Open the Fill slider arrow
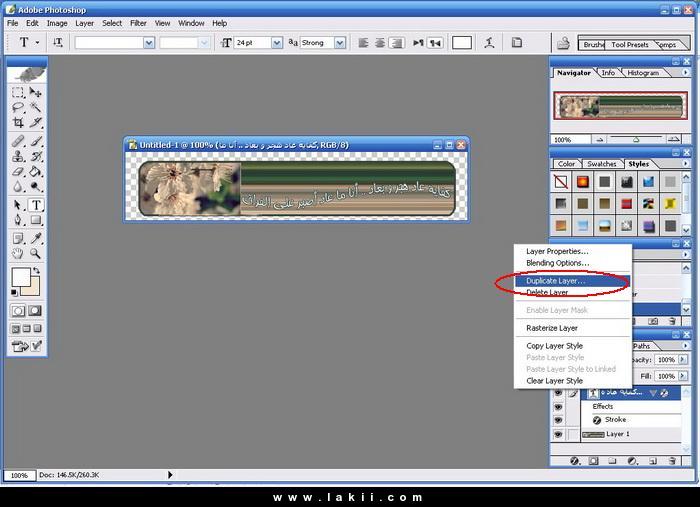This screenshot has width=700, height=507. tap(683, 376)
